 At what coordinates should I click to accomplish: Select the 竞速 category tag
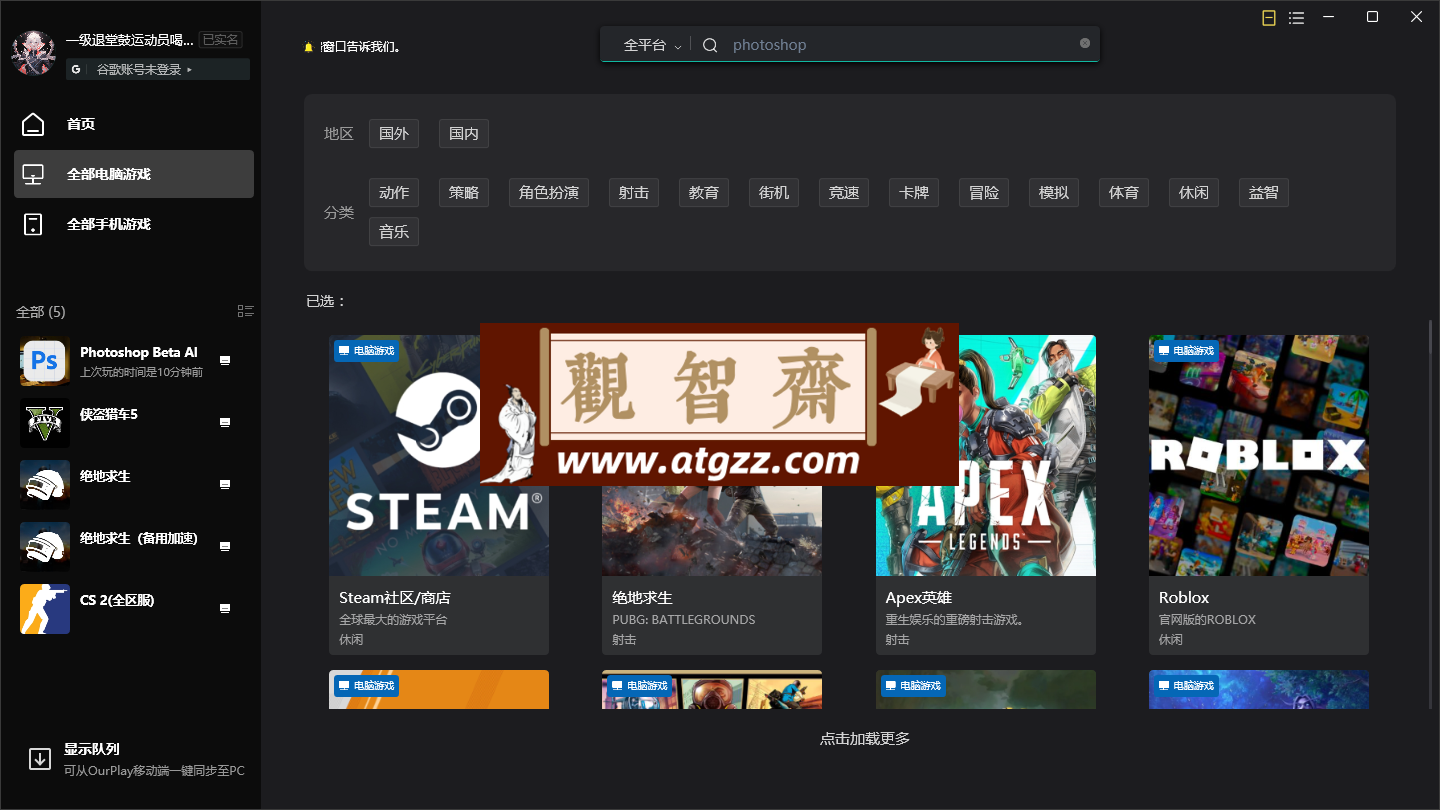point(844,192)
